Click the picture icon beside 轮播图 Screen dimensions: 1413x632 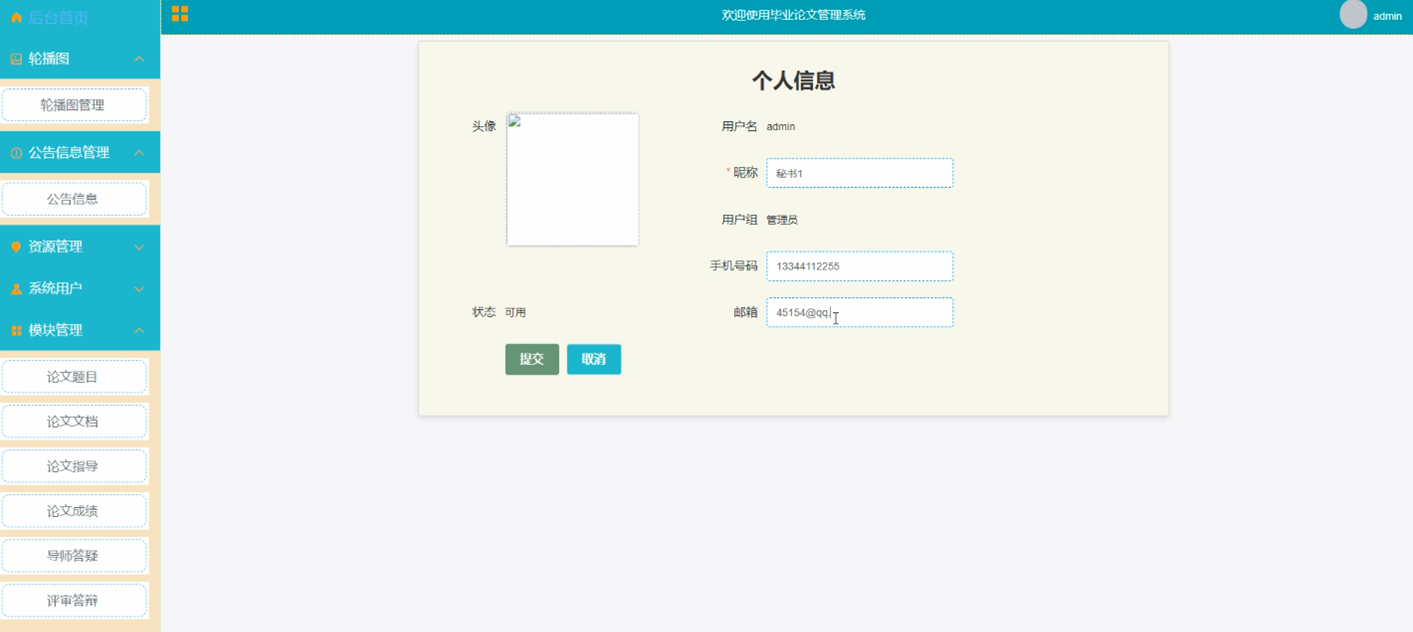coord(16,59)
